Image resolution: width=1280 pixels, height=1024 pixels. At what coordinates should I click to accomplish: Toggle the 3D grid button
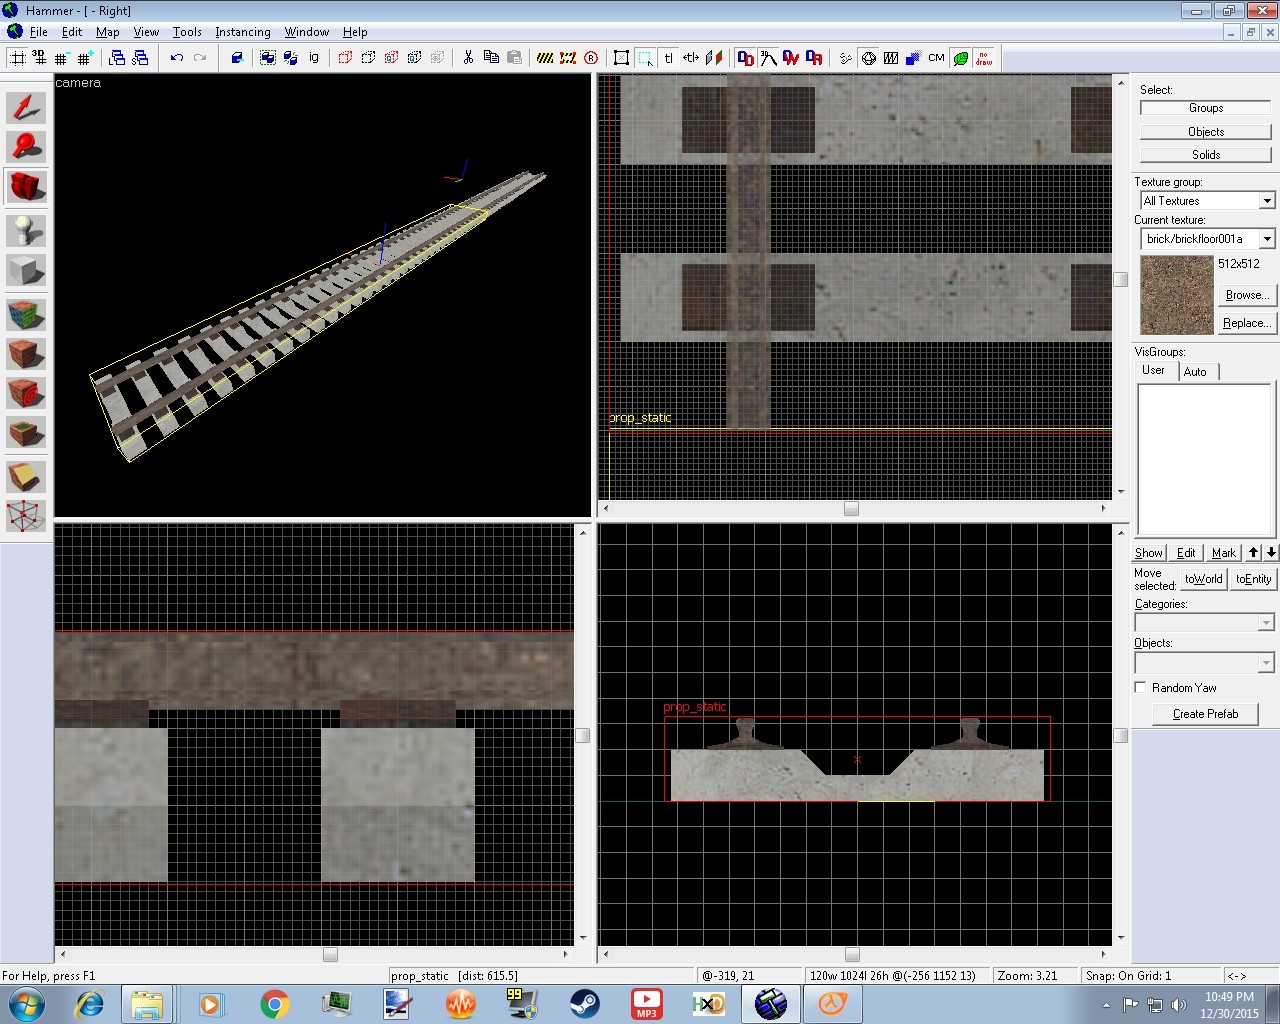(x=39, y=58)
